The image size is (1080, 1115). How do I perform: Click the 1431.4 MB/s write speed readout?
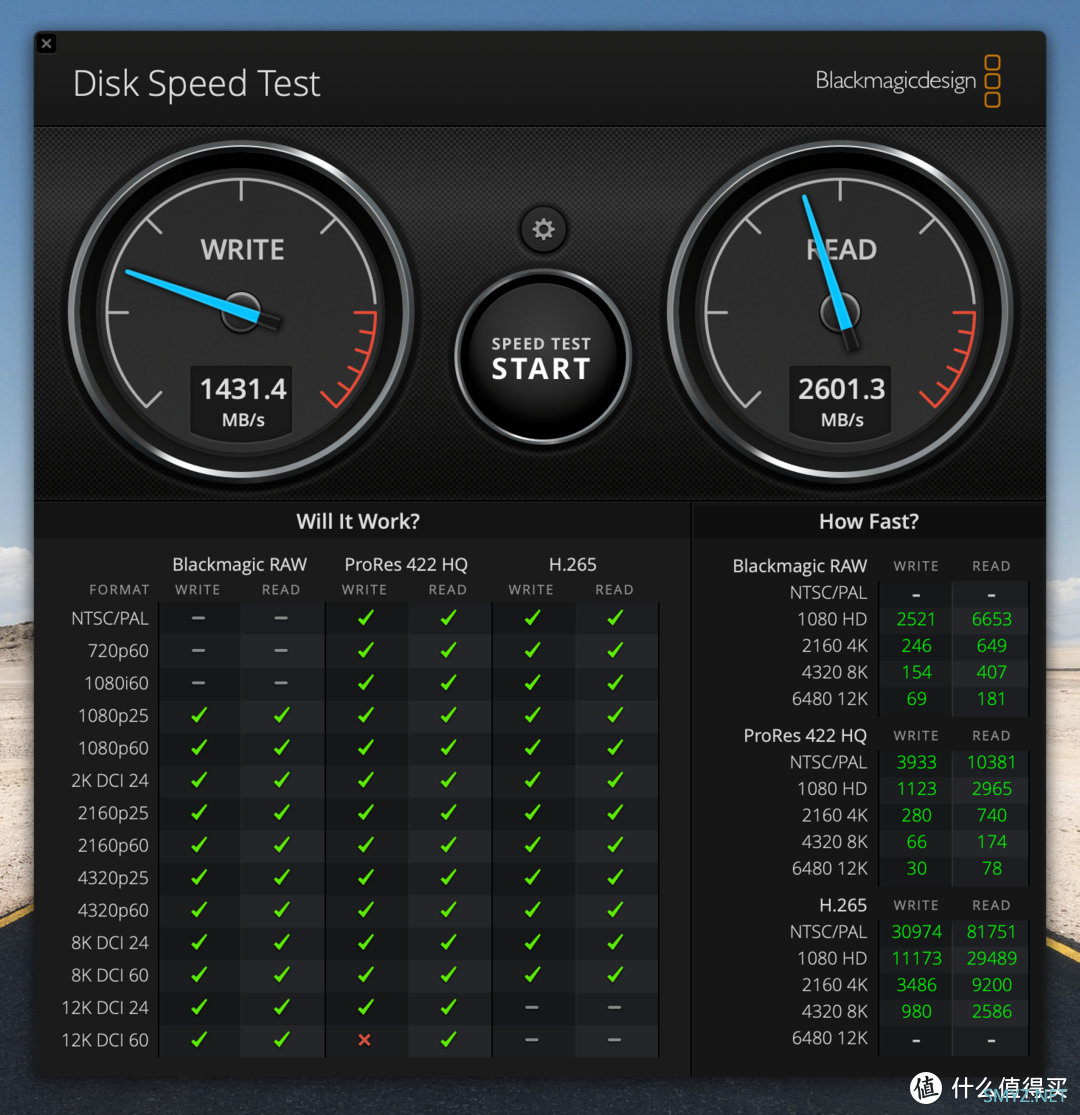pyautogui.click(x=242, y=402)
